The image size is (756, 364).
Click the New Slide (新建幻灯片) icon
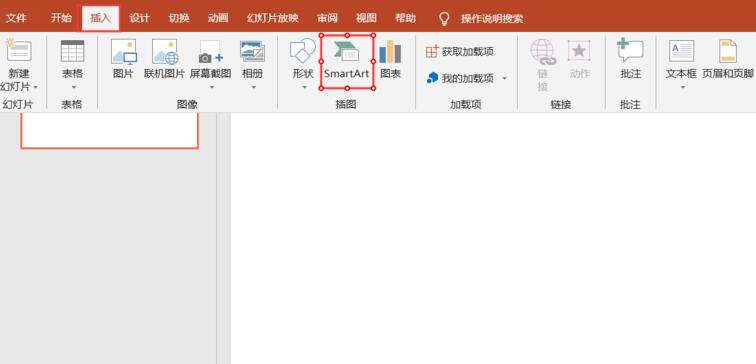(x=18, y=51)
